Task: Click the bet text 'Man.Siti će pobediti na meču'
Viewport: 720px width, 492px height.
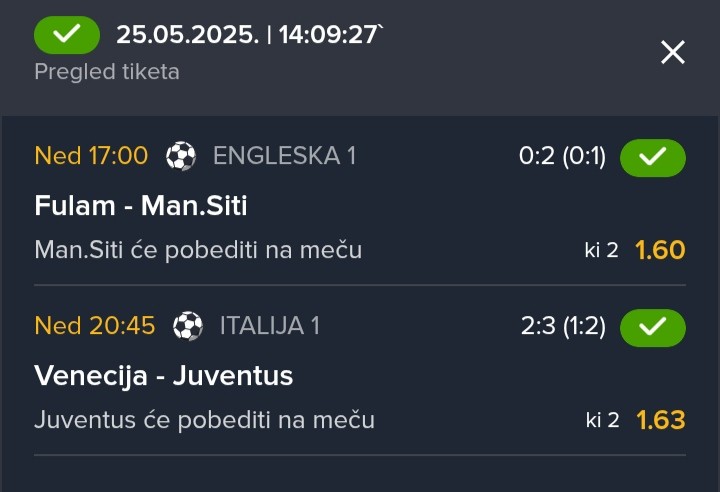Action: [x=198, y=250]
